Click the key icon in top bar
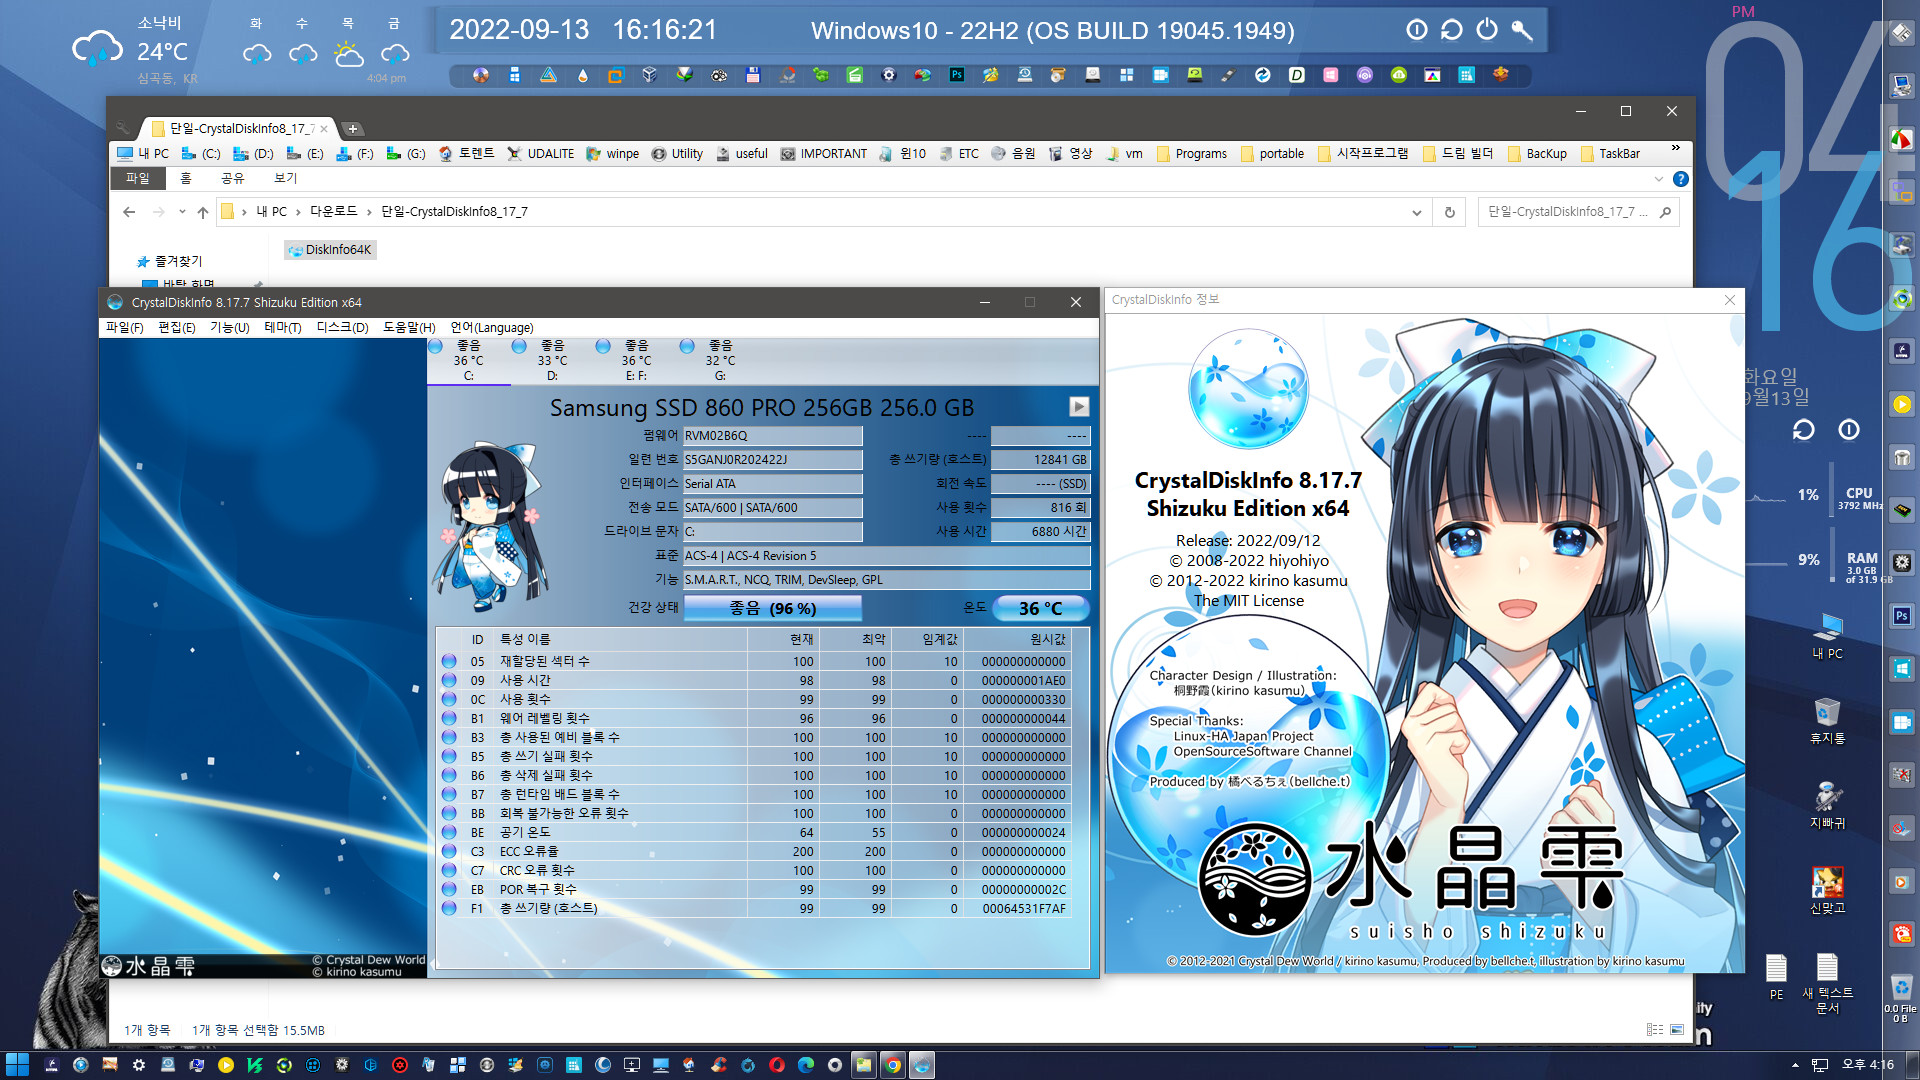Viewport: 1920px width, 1080px height. [x=1522, y=30]
